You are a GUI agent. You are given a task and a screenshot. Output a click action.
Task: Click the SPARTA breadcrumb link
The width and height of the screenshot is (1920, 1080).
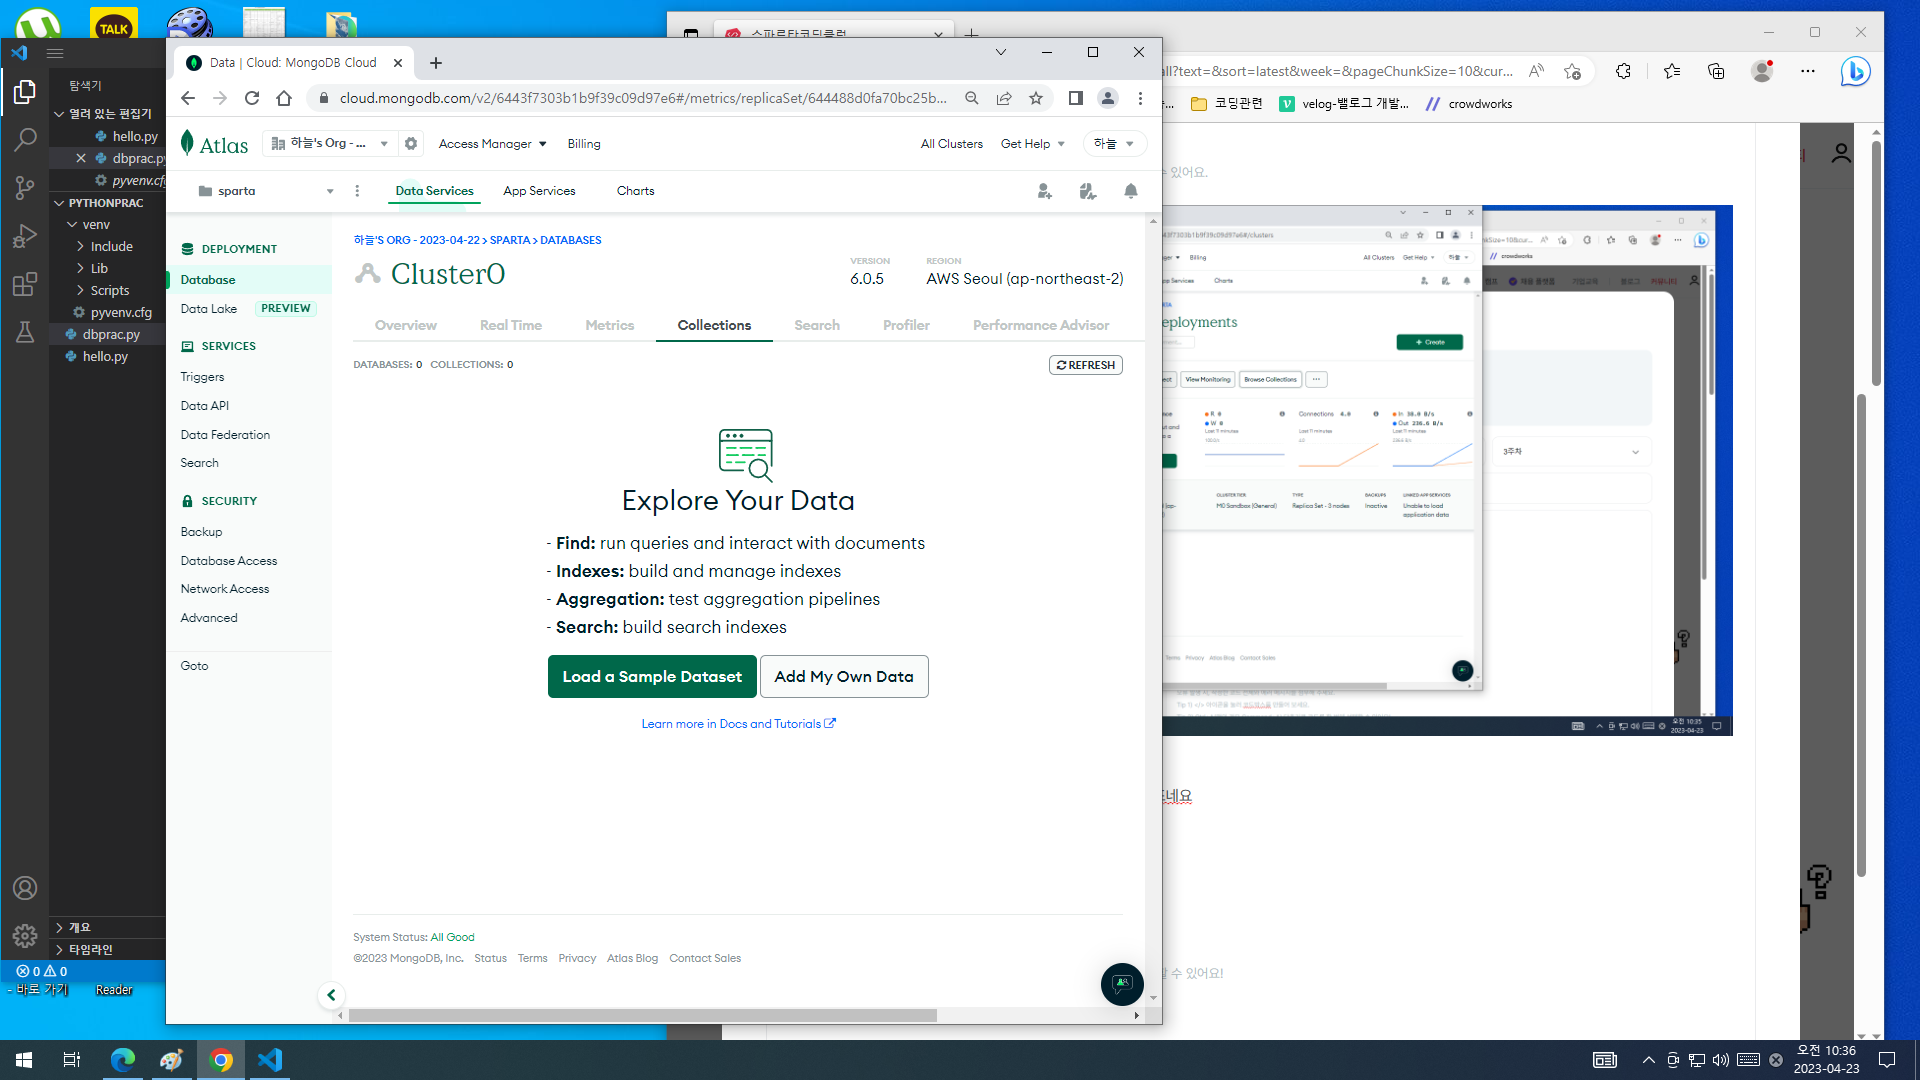click(x=510, y=240)
